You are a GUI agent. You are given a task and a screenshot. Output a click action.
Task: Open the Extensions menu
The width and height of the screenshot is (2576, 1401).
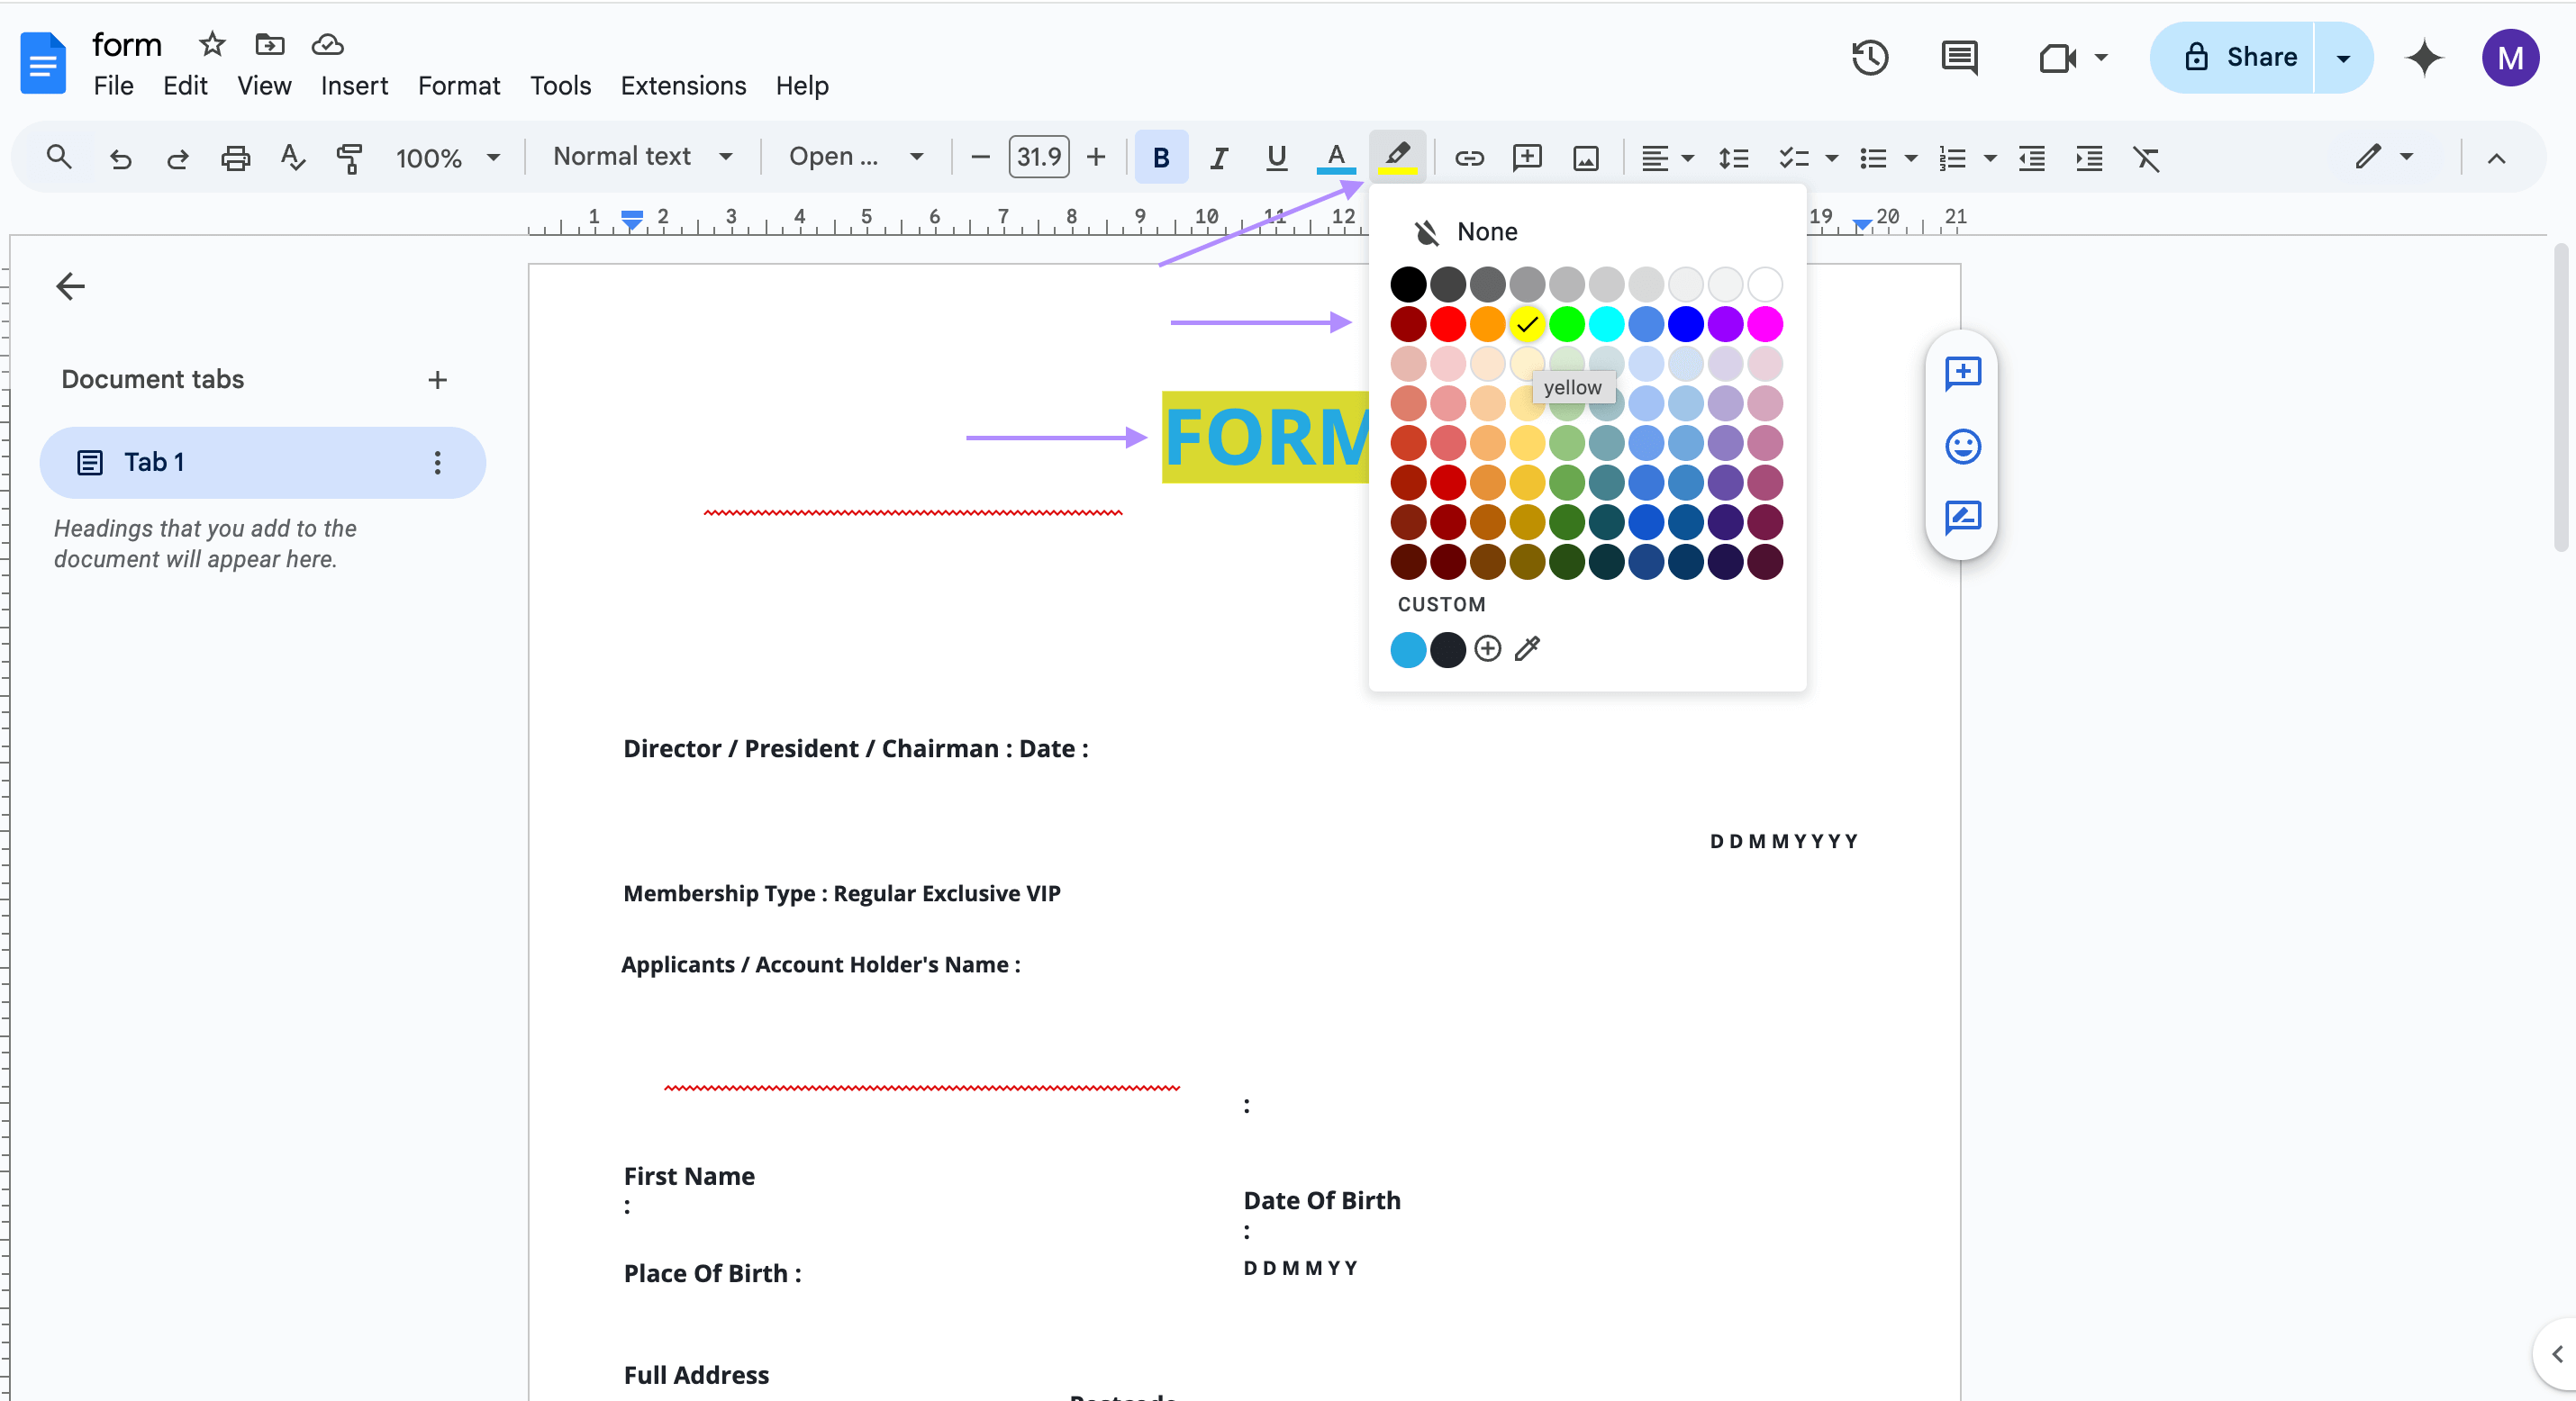683,86
